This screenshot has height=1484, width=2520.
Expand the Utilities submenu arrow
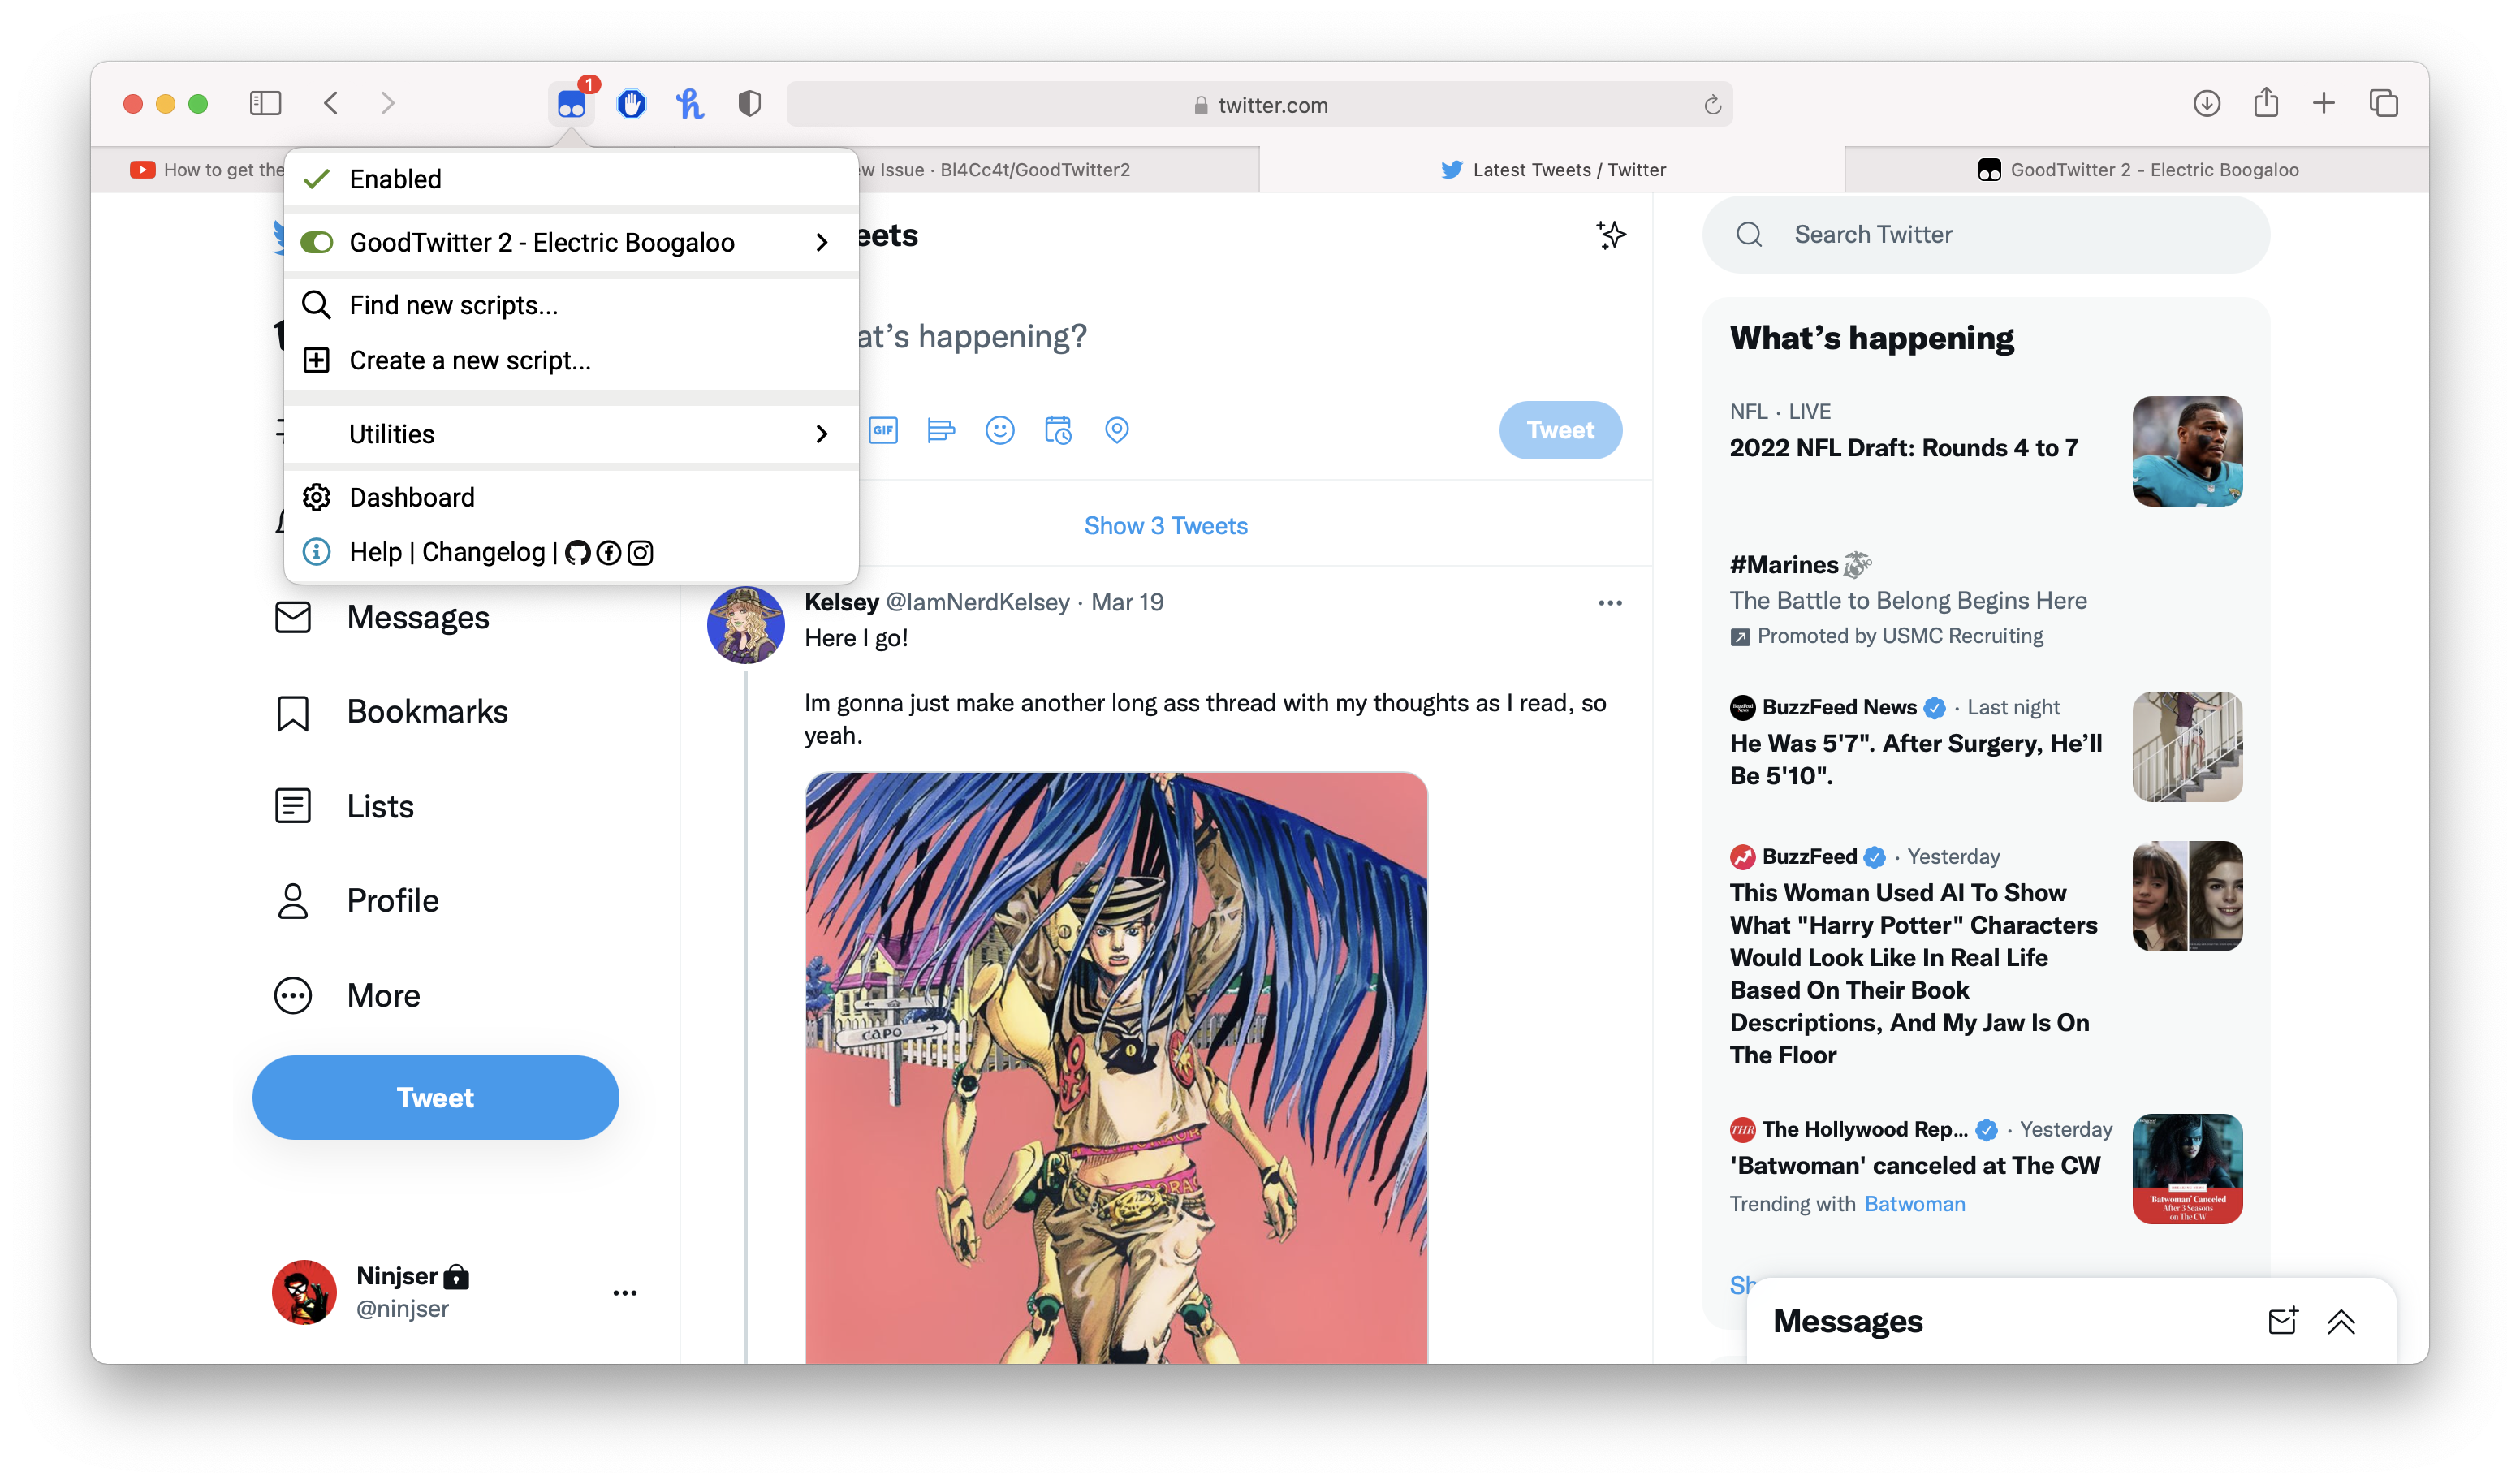point(821,434)
